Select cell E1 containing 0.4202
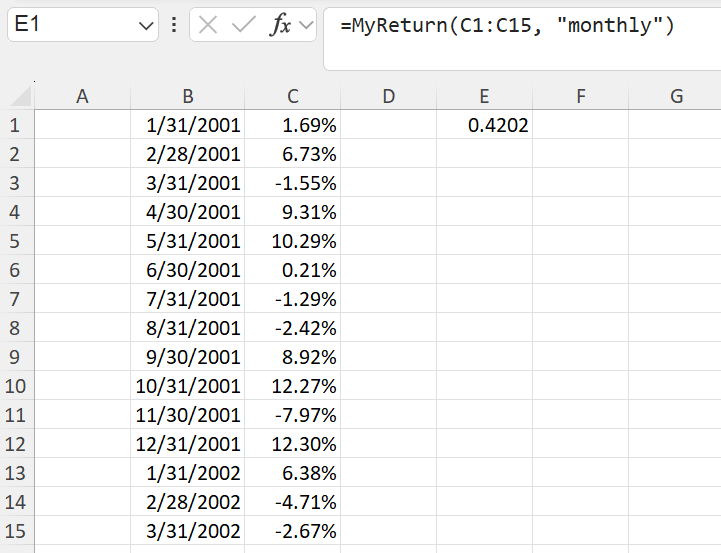This screenshot has height=553, width=721. [484, 126]
